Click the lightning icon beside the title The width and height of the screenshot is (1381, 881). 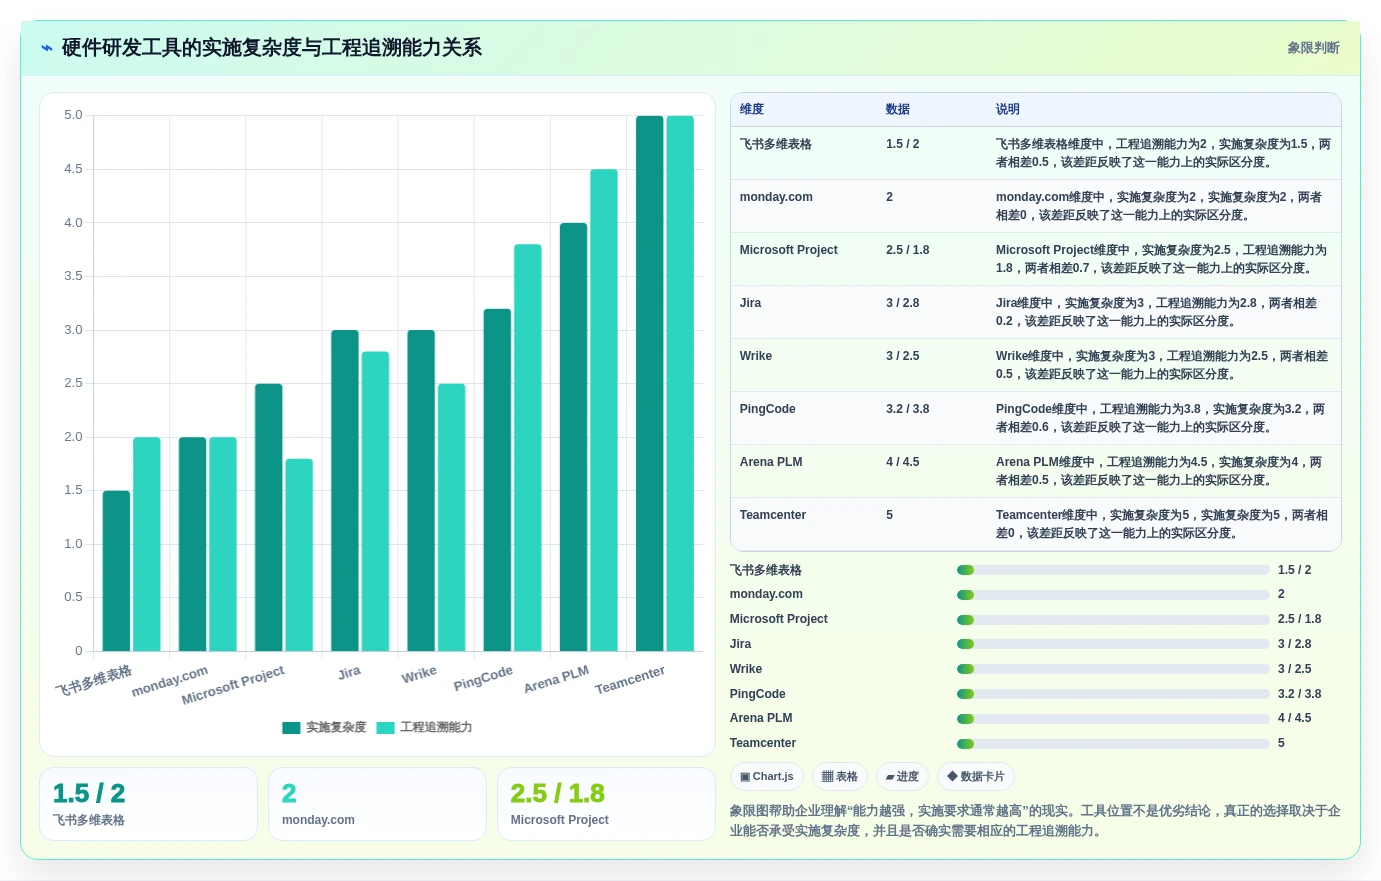(x=47, y=48)
